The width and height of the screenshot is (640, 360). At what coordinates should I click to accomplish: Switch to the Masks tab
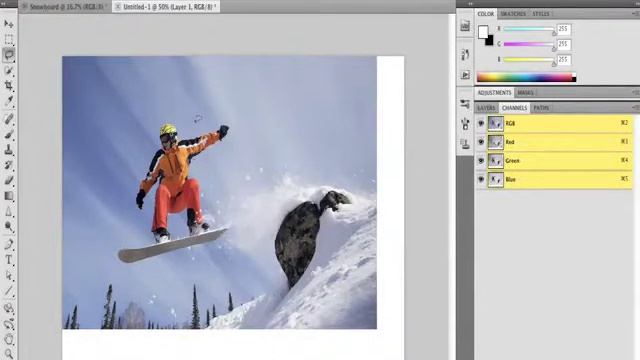tap(525, 93)
